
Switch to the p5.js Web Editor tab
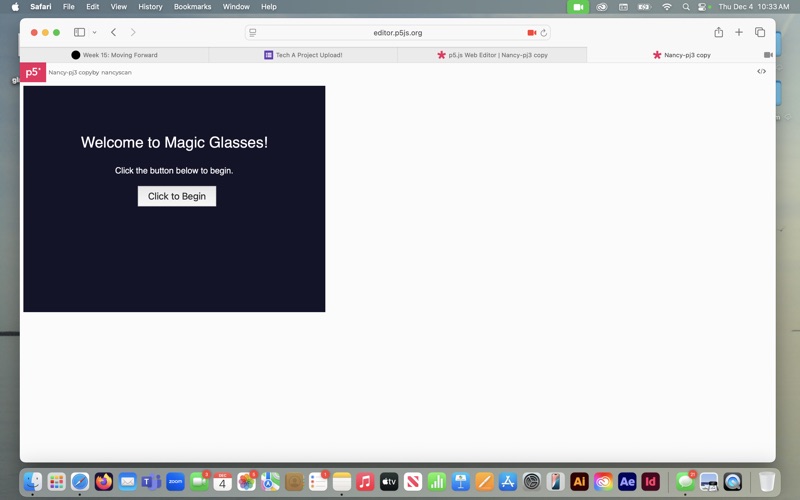click(492, 55)
